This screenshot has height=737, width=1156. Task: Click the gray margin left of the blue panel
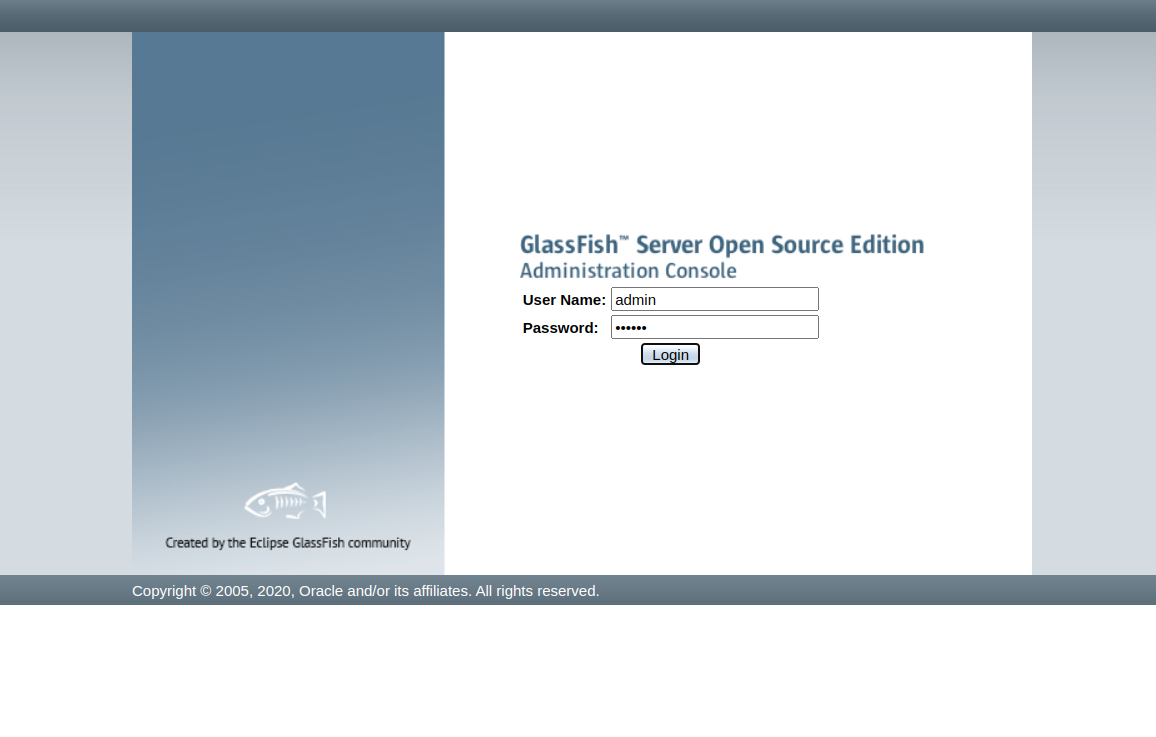65,300
